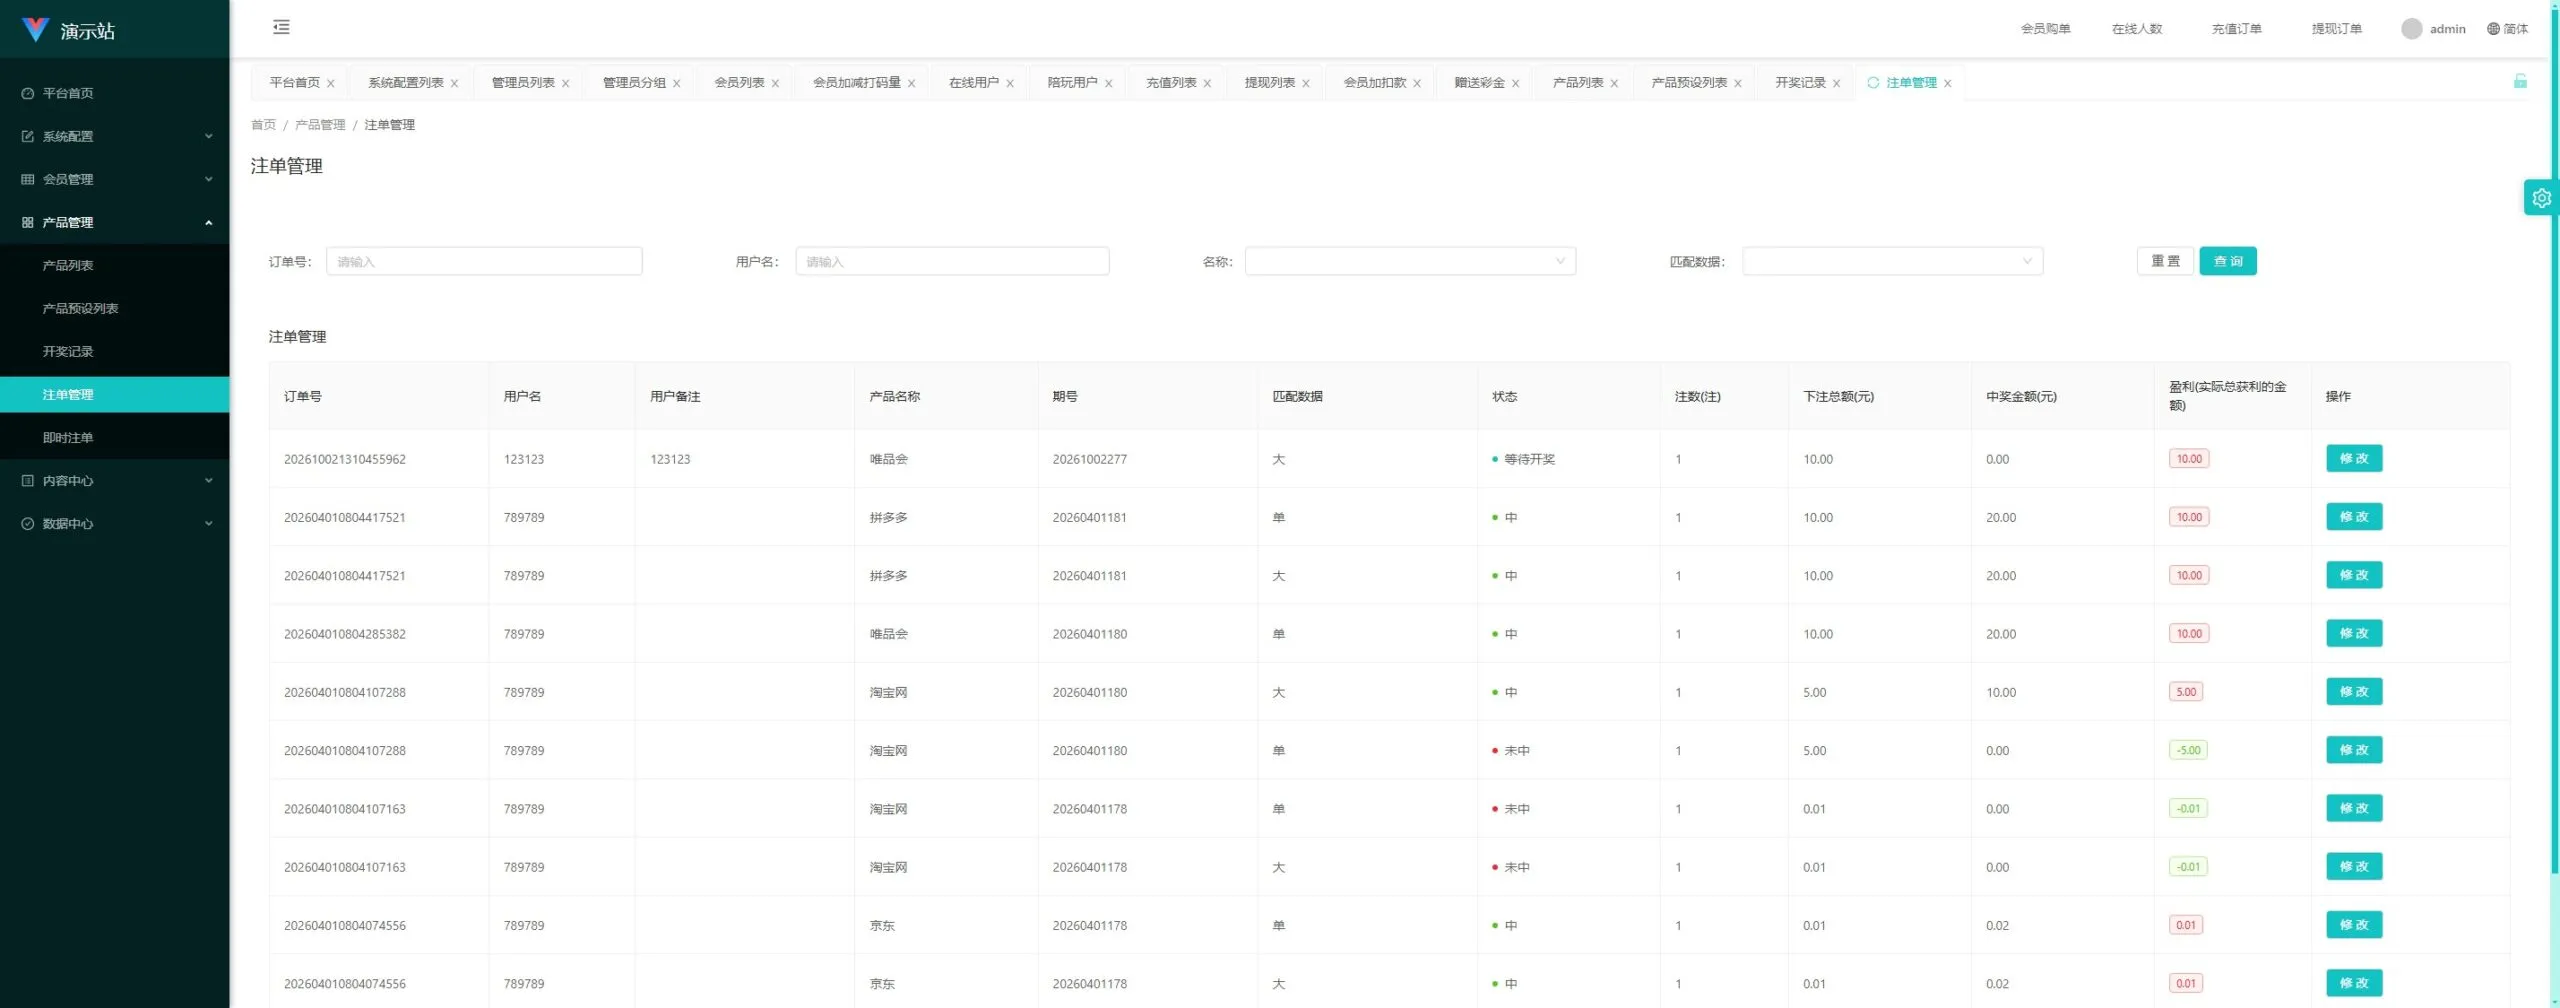Viewport: 2560px width, 1008px height.
Task: Close the 在线用户 tab
Action: [1010, 84]
